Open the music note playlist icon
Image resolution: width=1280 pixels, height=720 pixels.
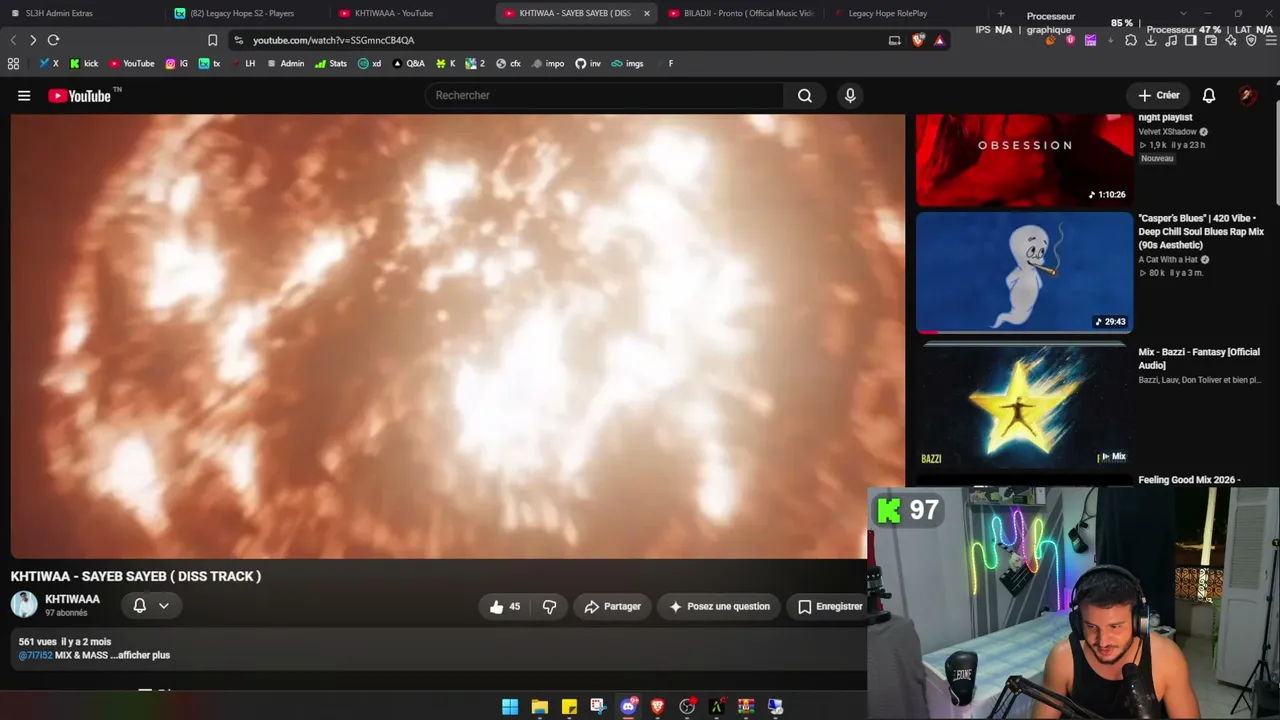(x=1171, y=41)
